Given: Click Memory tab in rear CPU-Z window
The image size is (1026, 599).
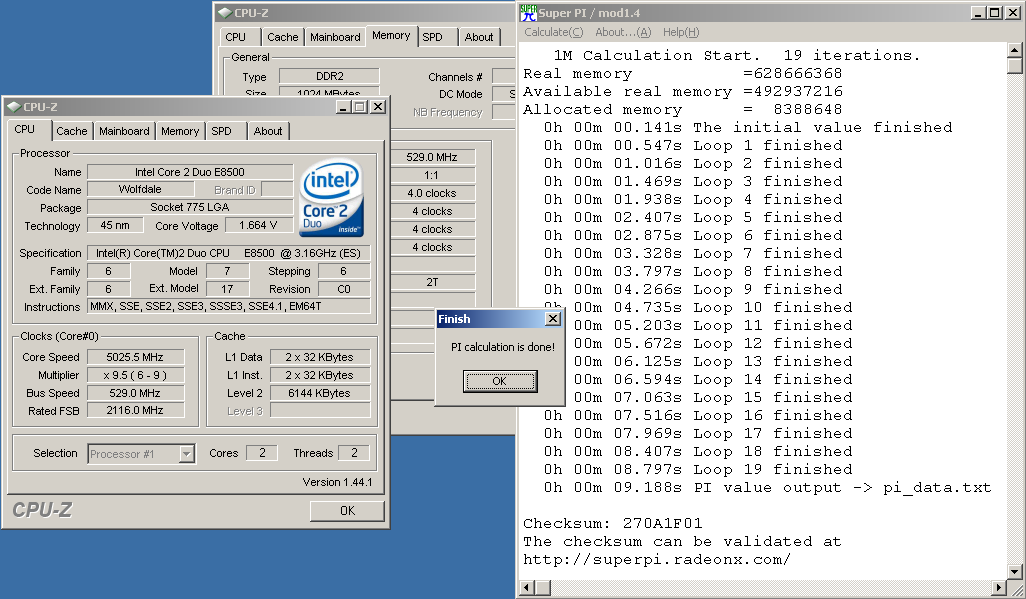Looking at the screenshot, I should point(391,36).
